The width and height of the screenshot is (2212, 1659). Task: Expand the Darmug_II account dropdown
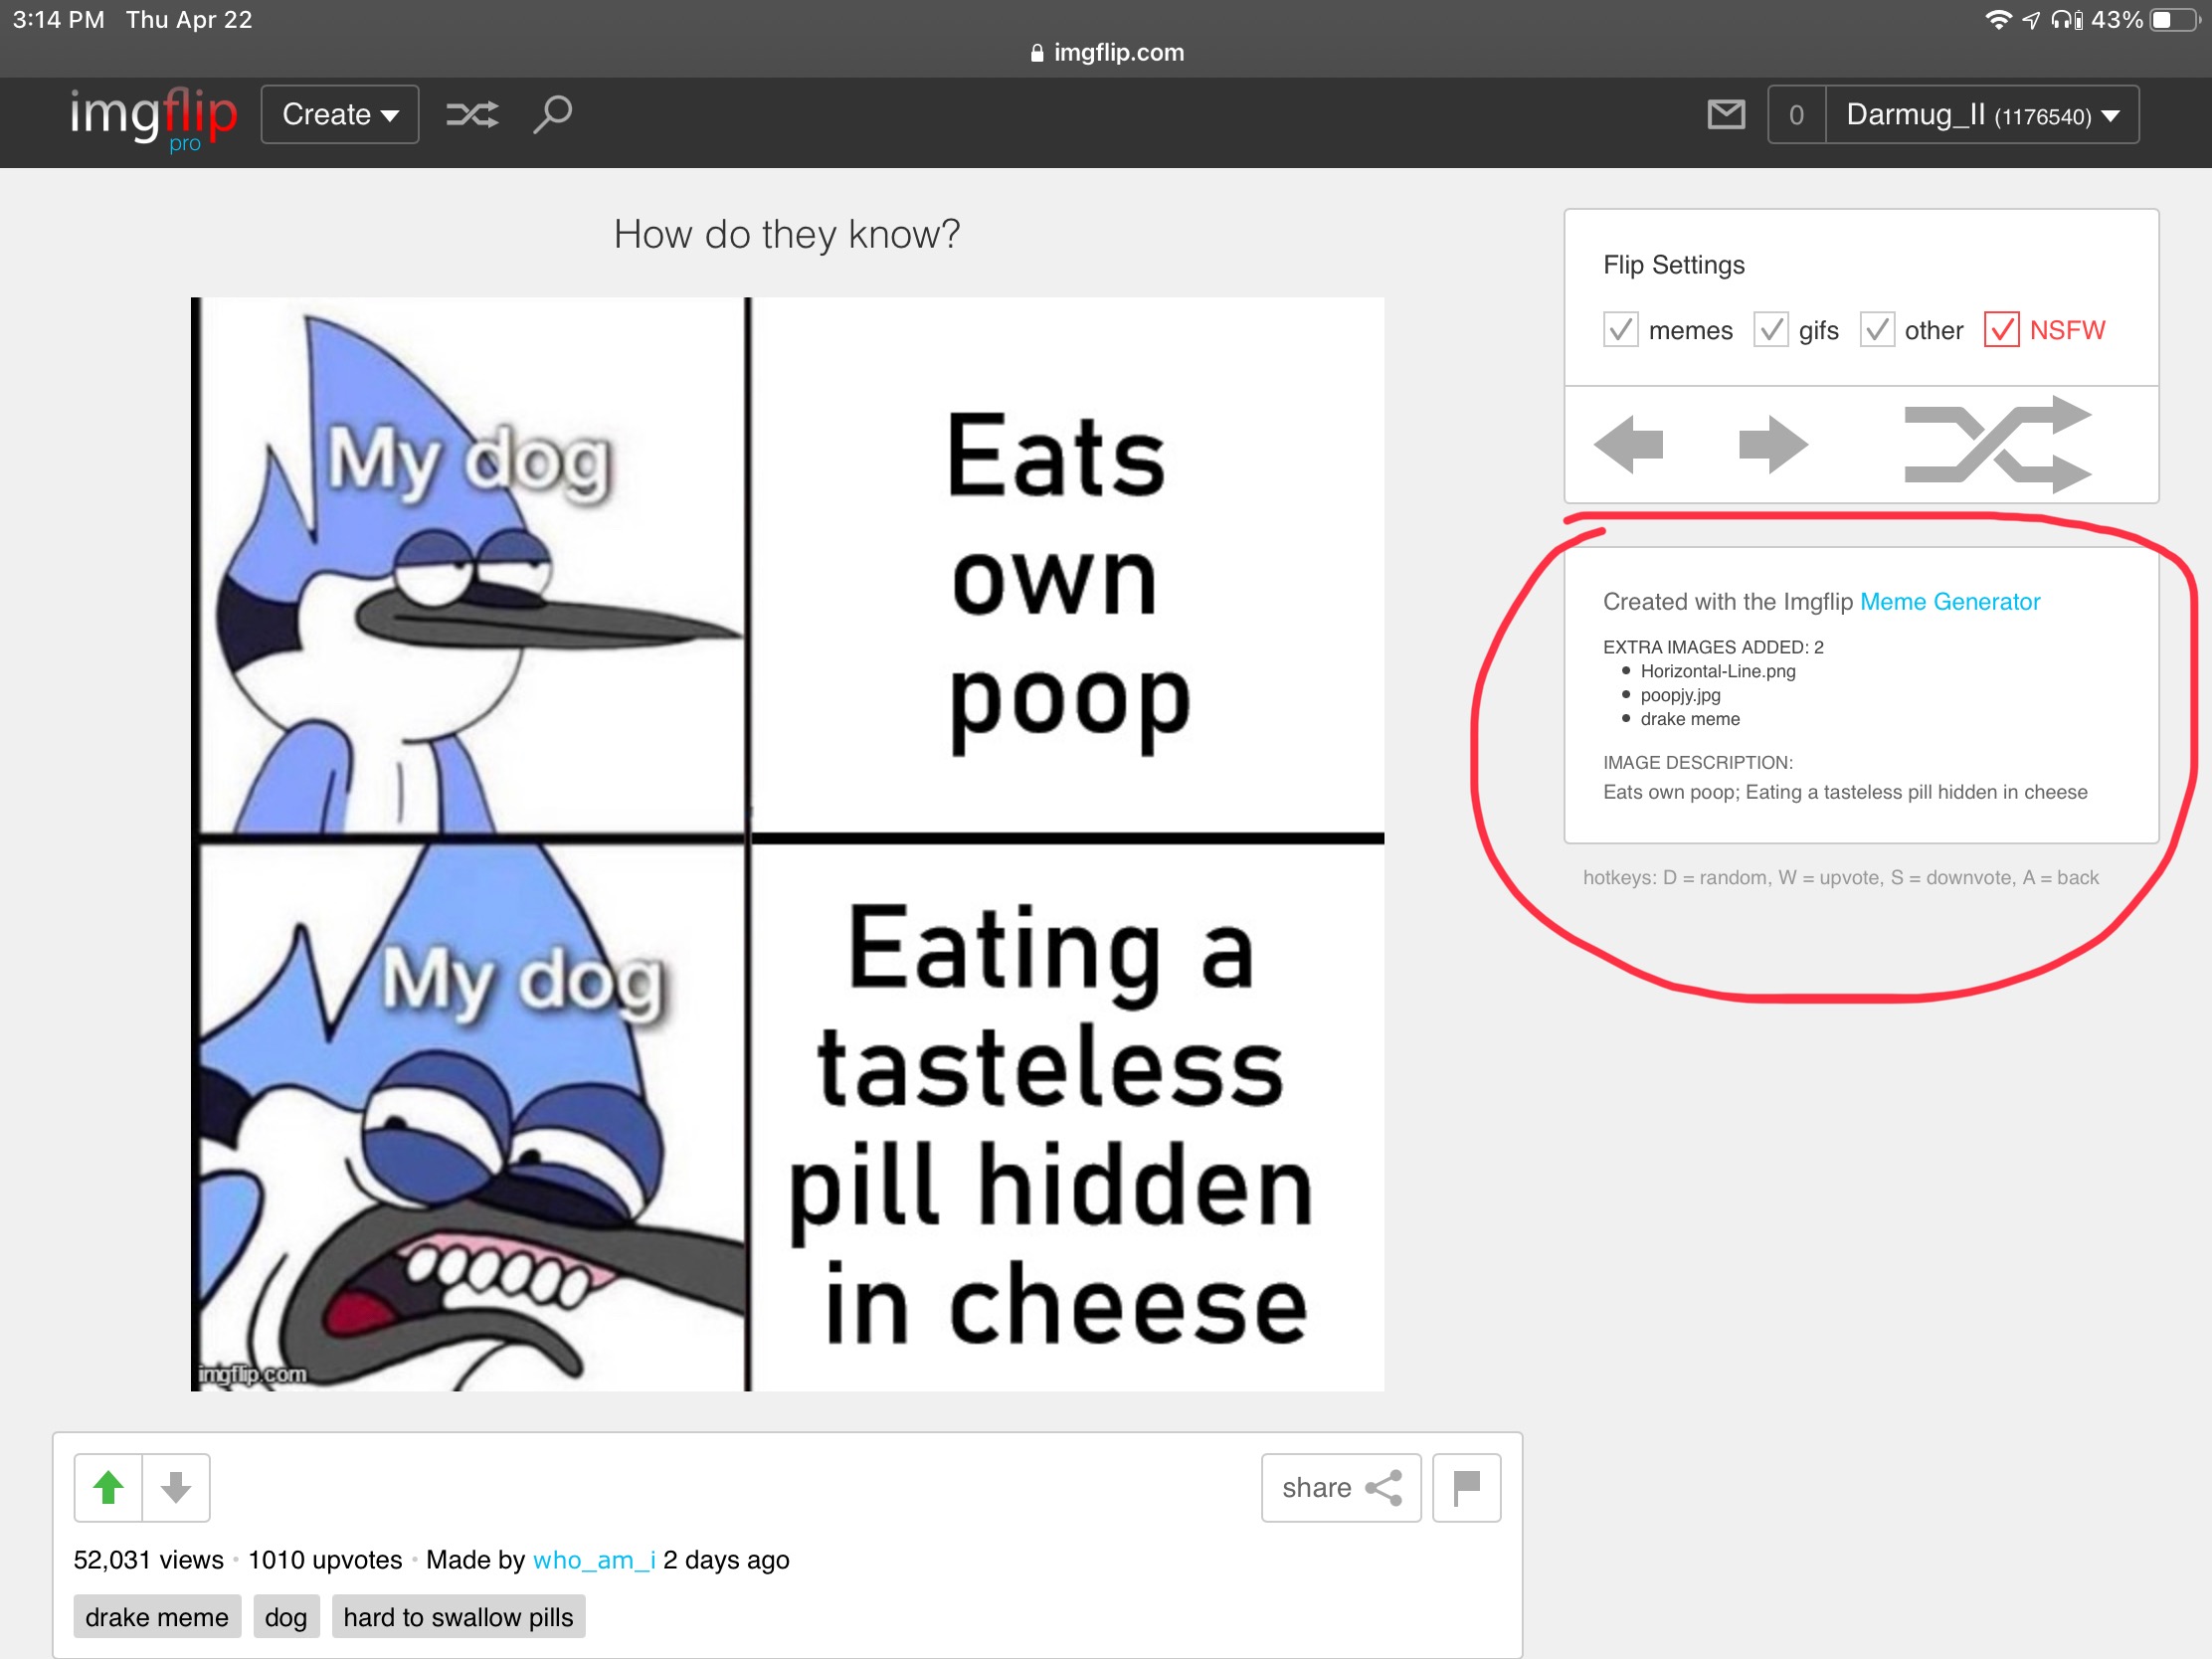click(1982, 115)
